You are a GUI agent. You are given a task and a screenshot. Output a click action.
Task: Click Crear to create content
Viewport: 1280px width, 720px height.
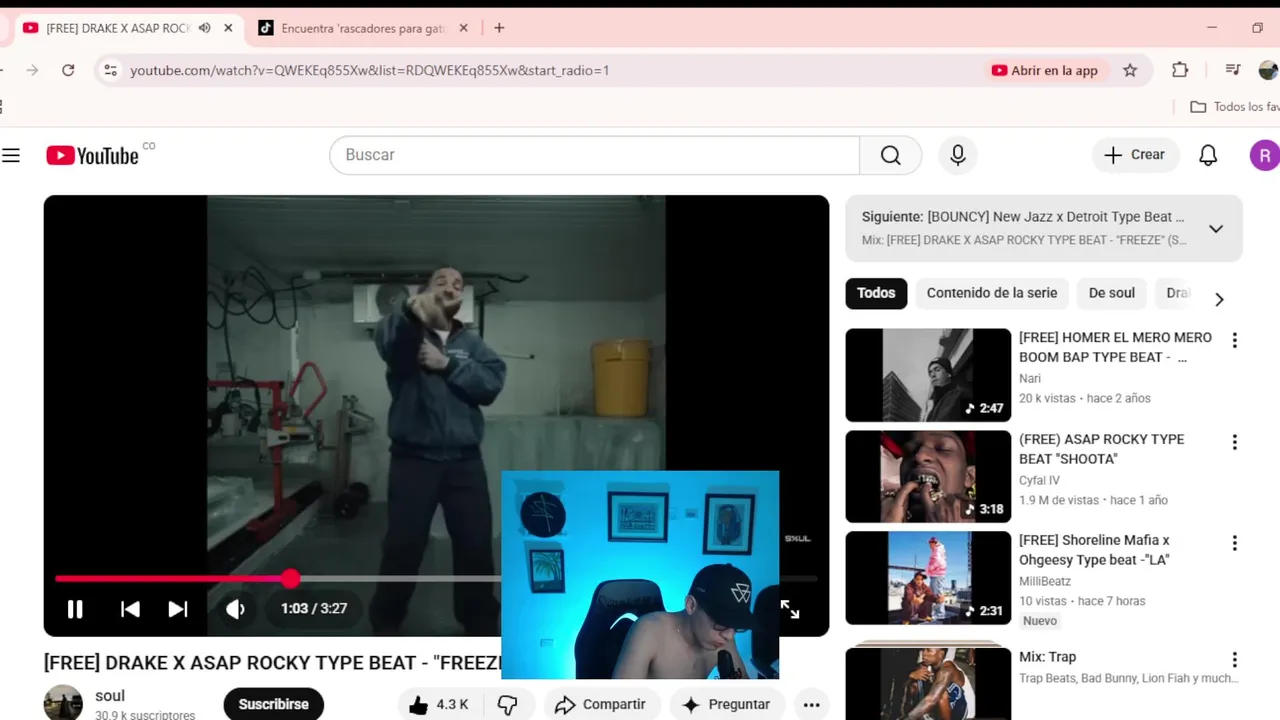coord(1135,155)
